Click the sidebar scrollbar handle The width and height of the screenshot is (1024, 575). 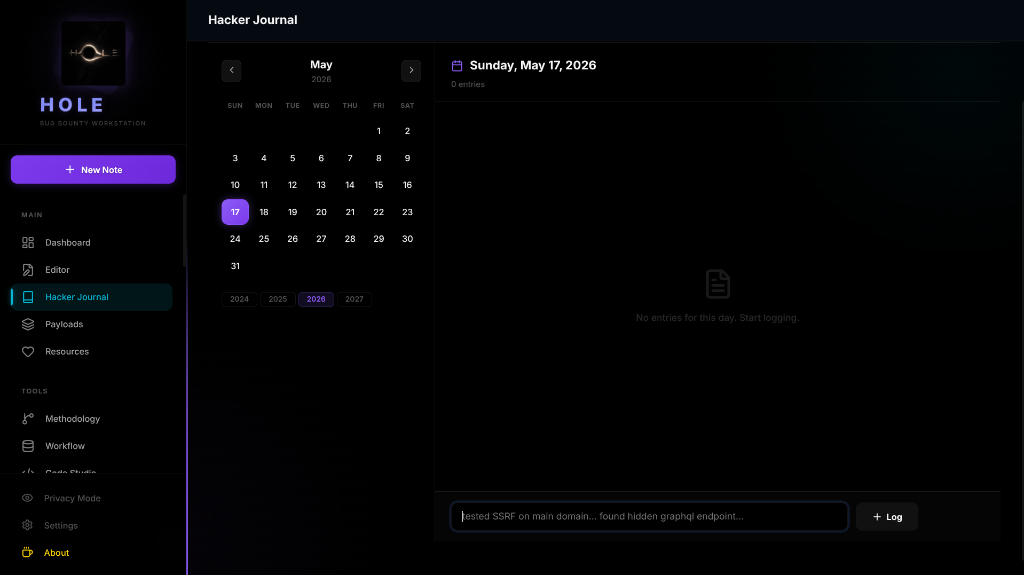coord(185,231)
